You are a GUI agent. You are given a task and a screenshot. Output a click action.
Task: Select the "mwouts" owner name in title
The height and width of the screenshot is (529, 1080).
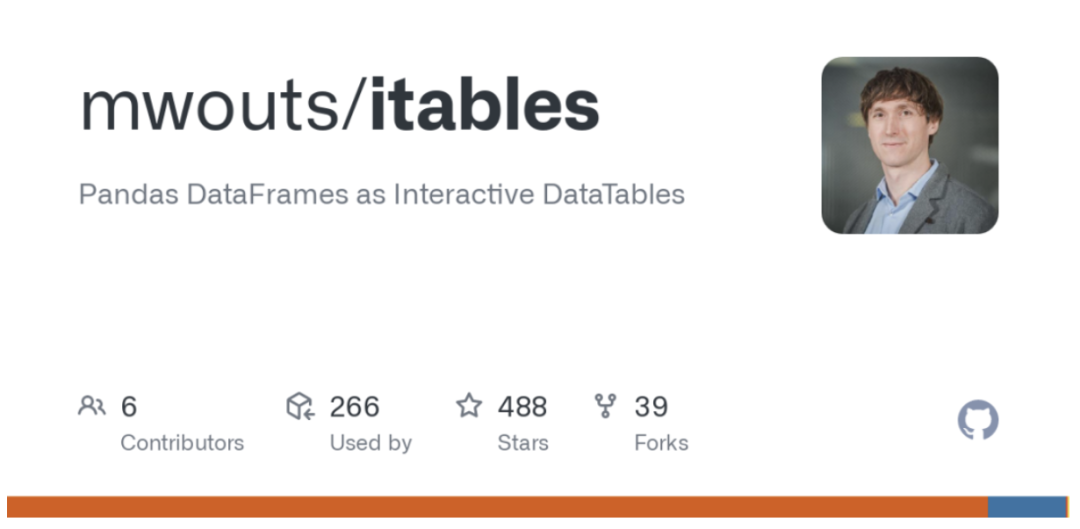[218, 109]
